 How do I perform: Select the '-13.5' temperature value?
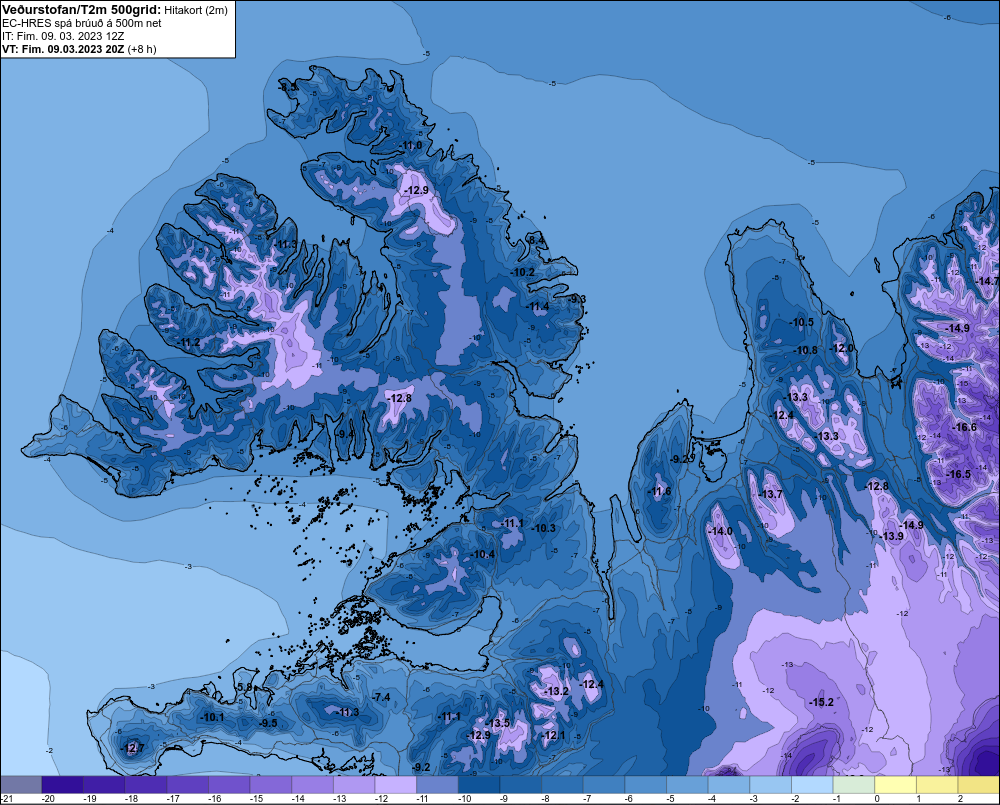pyautogui.click(x=497, y=723)
